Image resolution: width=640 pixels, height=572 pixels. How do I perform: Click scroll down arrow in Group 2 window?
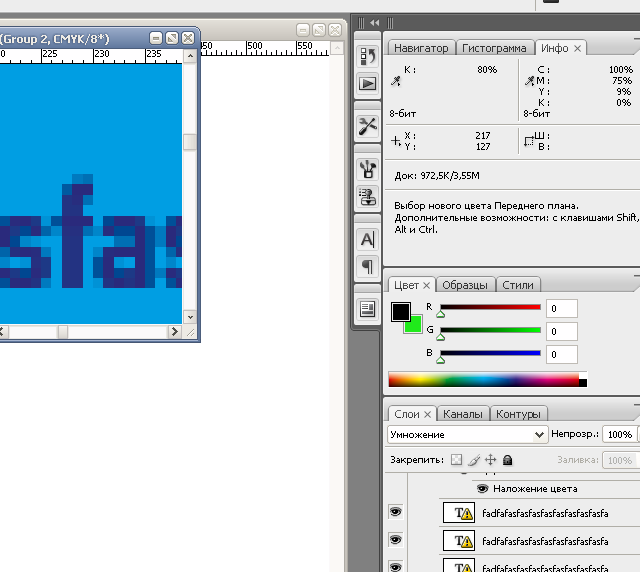coord(190,317)
